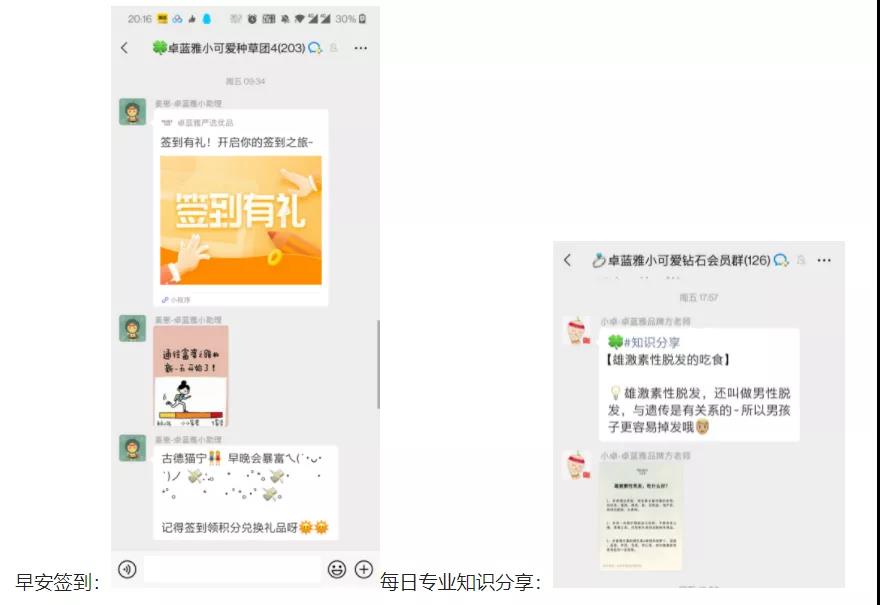Image resolution: width=880 pixels, height=605 pixels.
Task: Tap 小卓 avatar beside the document image message
Action: 576,465
